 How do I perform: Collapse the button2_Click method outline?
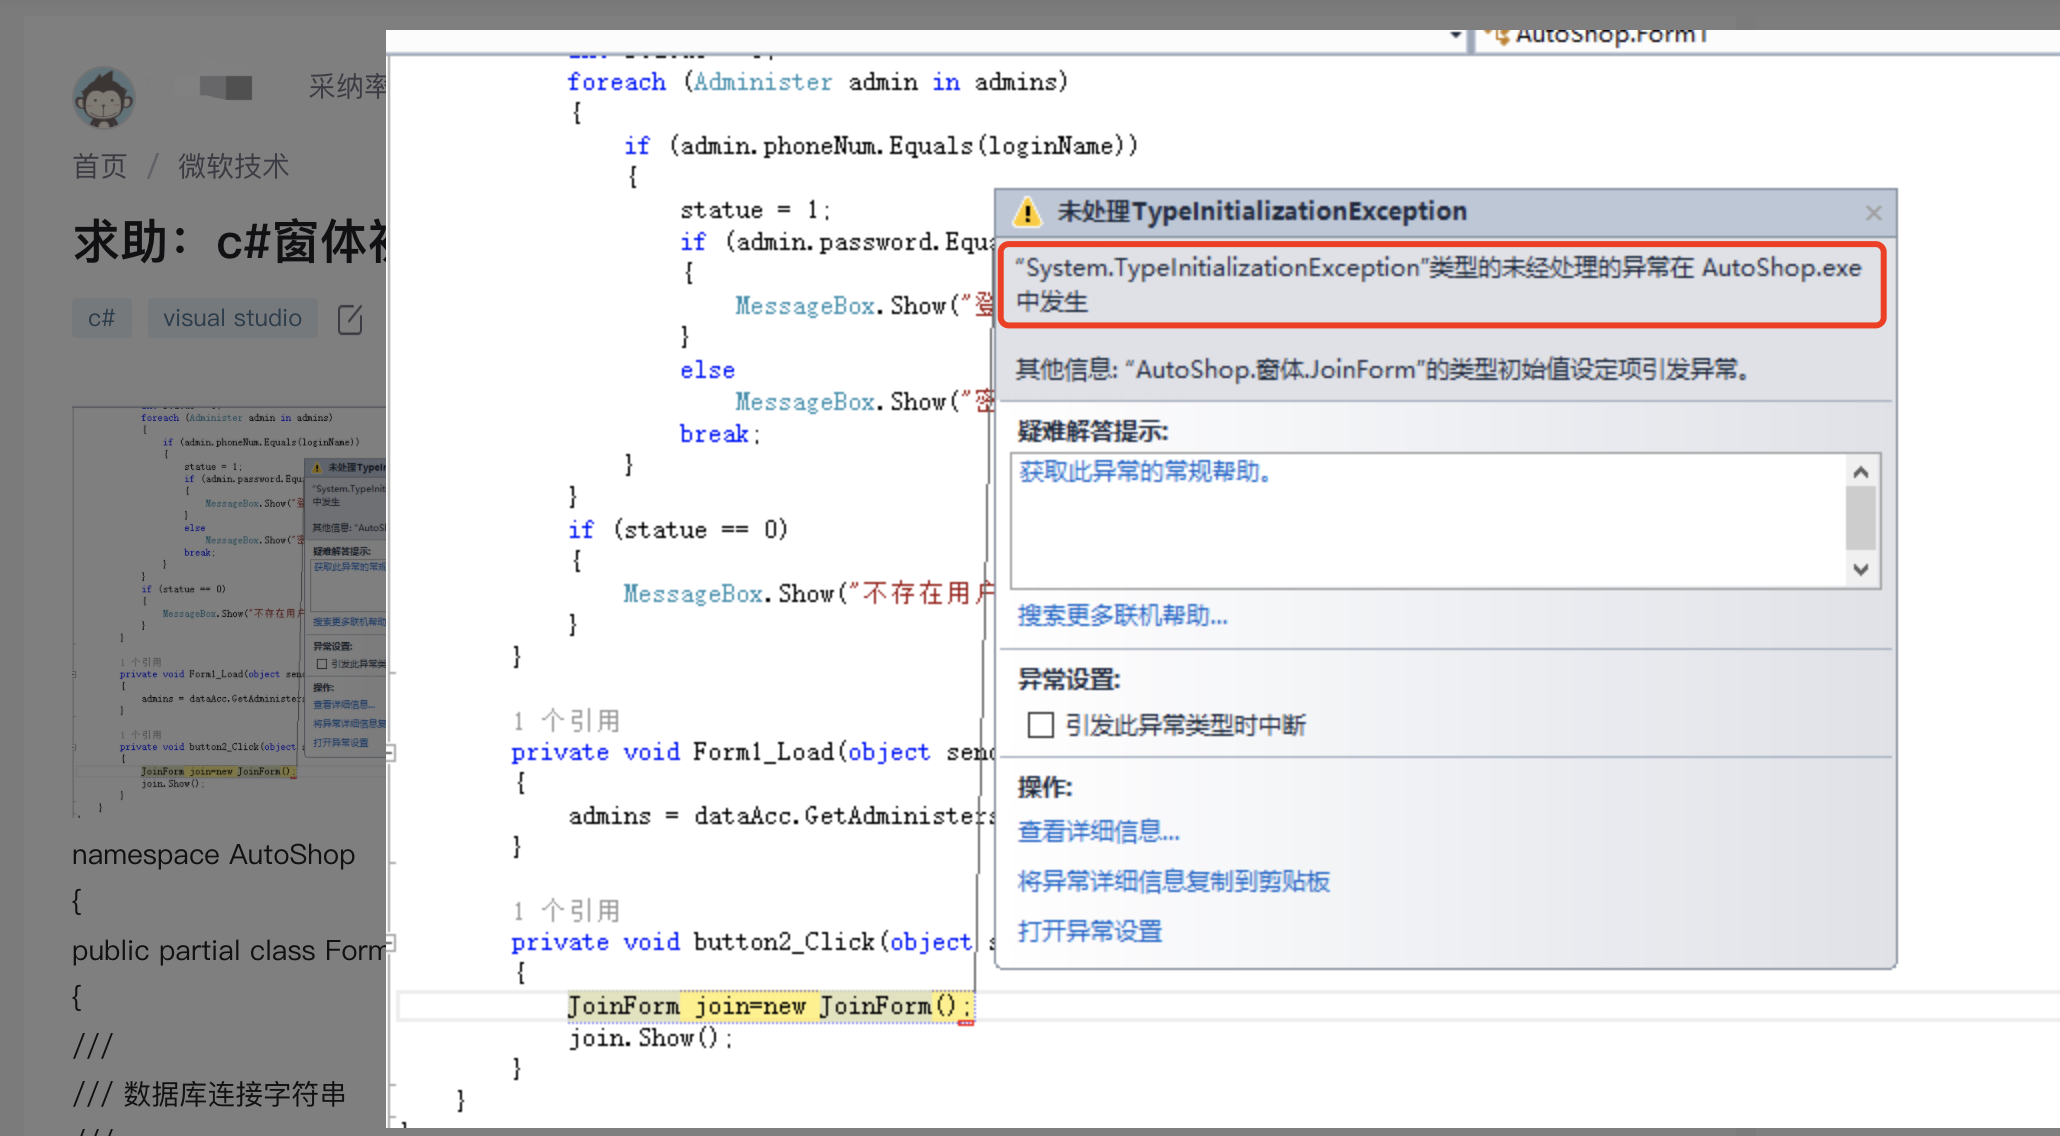pyautogui.click(x=391, y=942)
